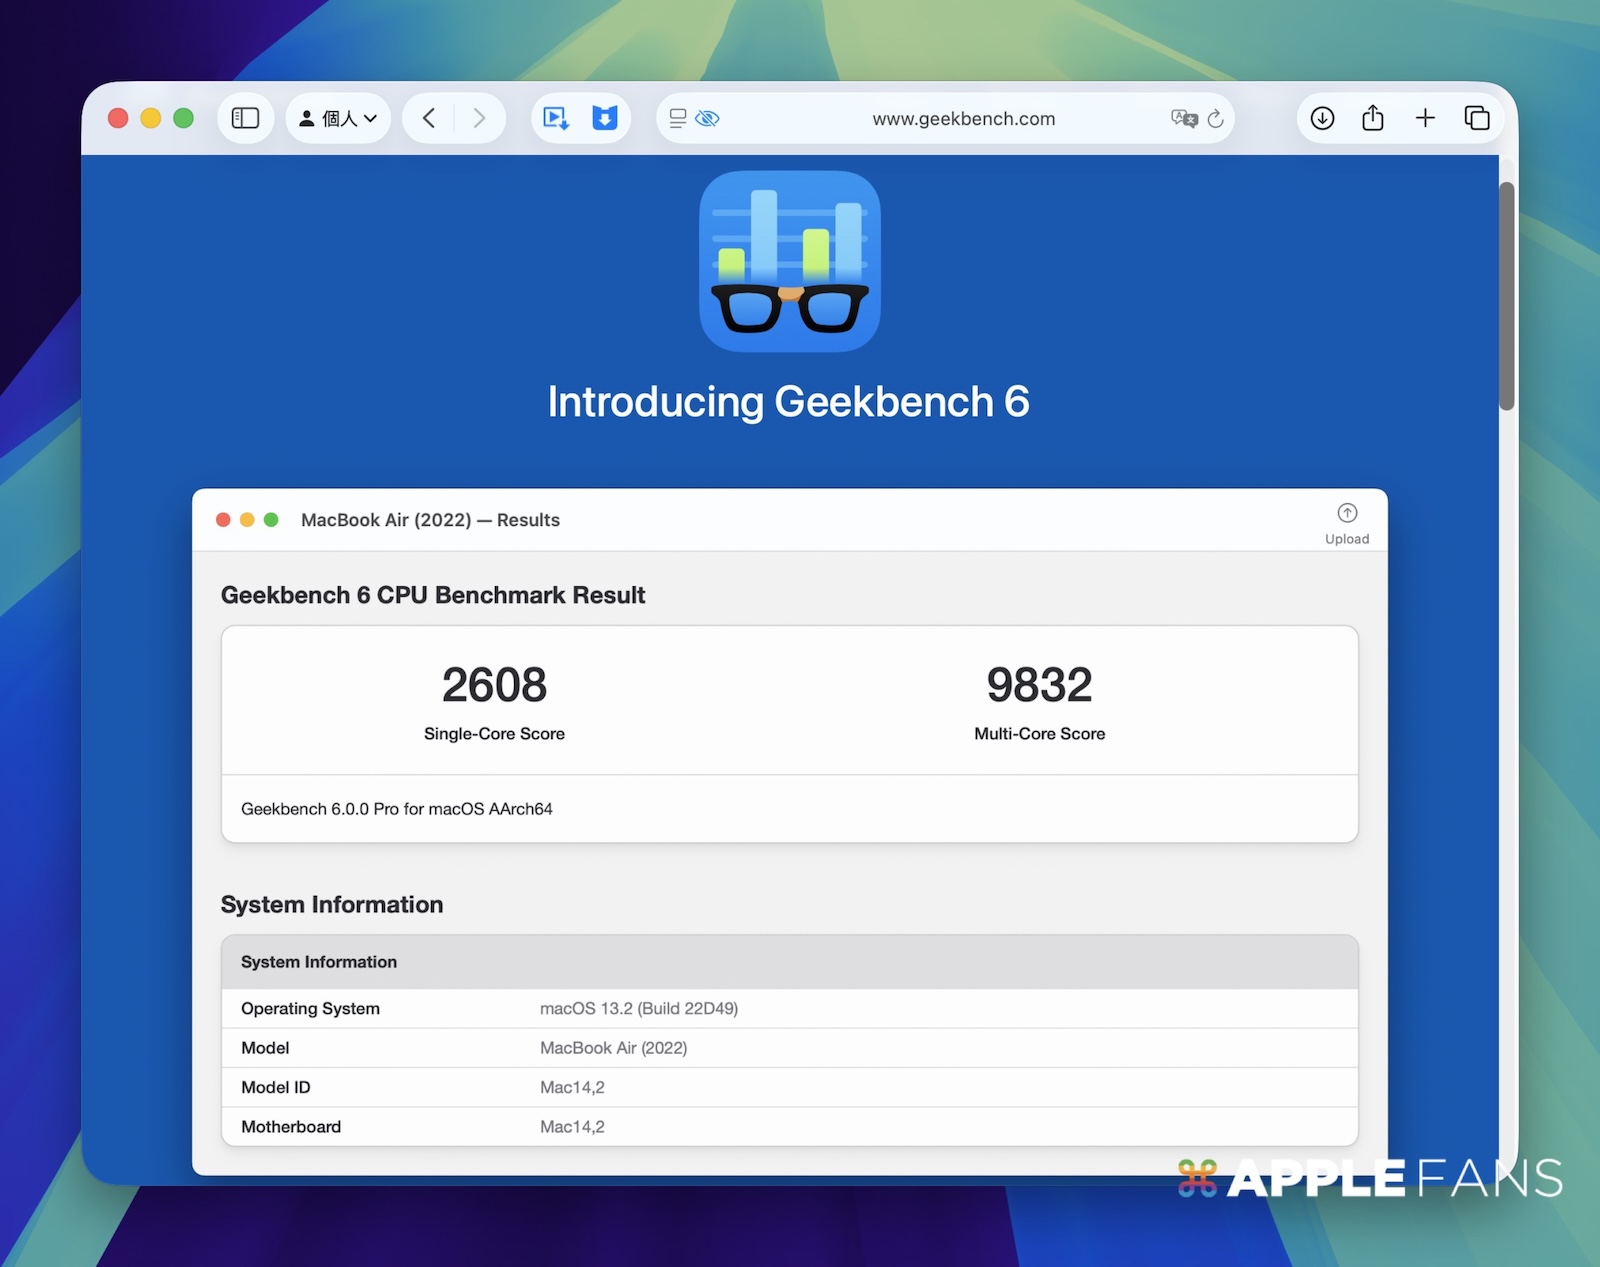This screenshot has width=1600, height=1267.
Task: Click the green full-screen button of Safari
Action: point(183,118)
